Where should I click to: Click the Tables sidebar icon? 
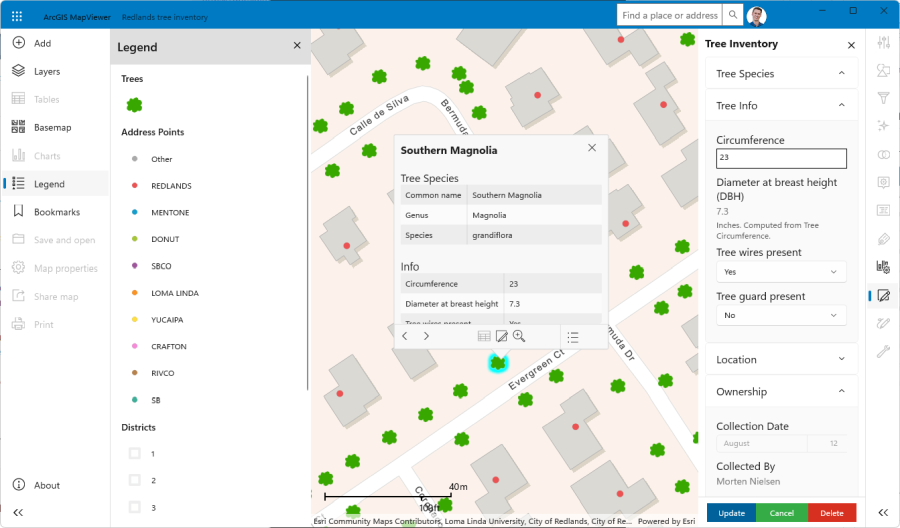[x=18, y=99]
